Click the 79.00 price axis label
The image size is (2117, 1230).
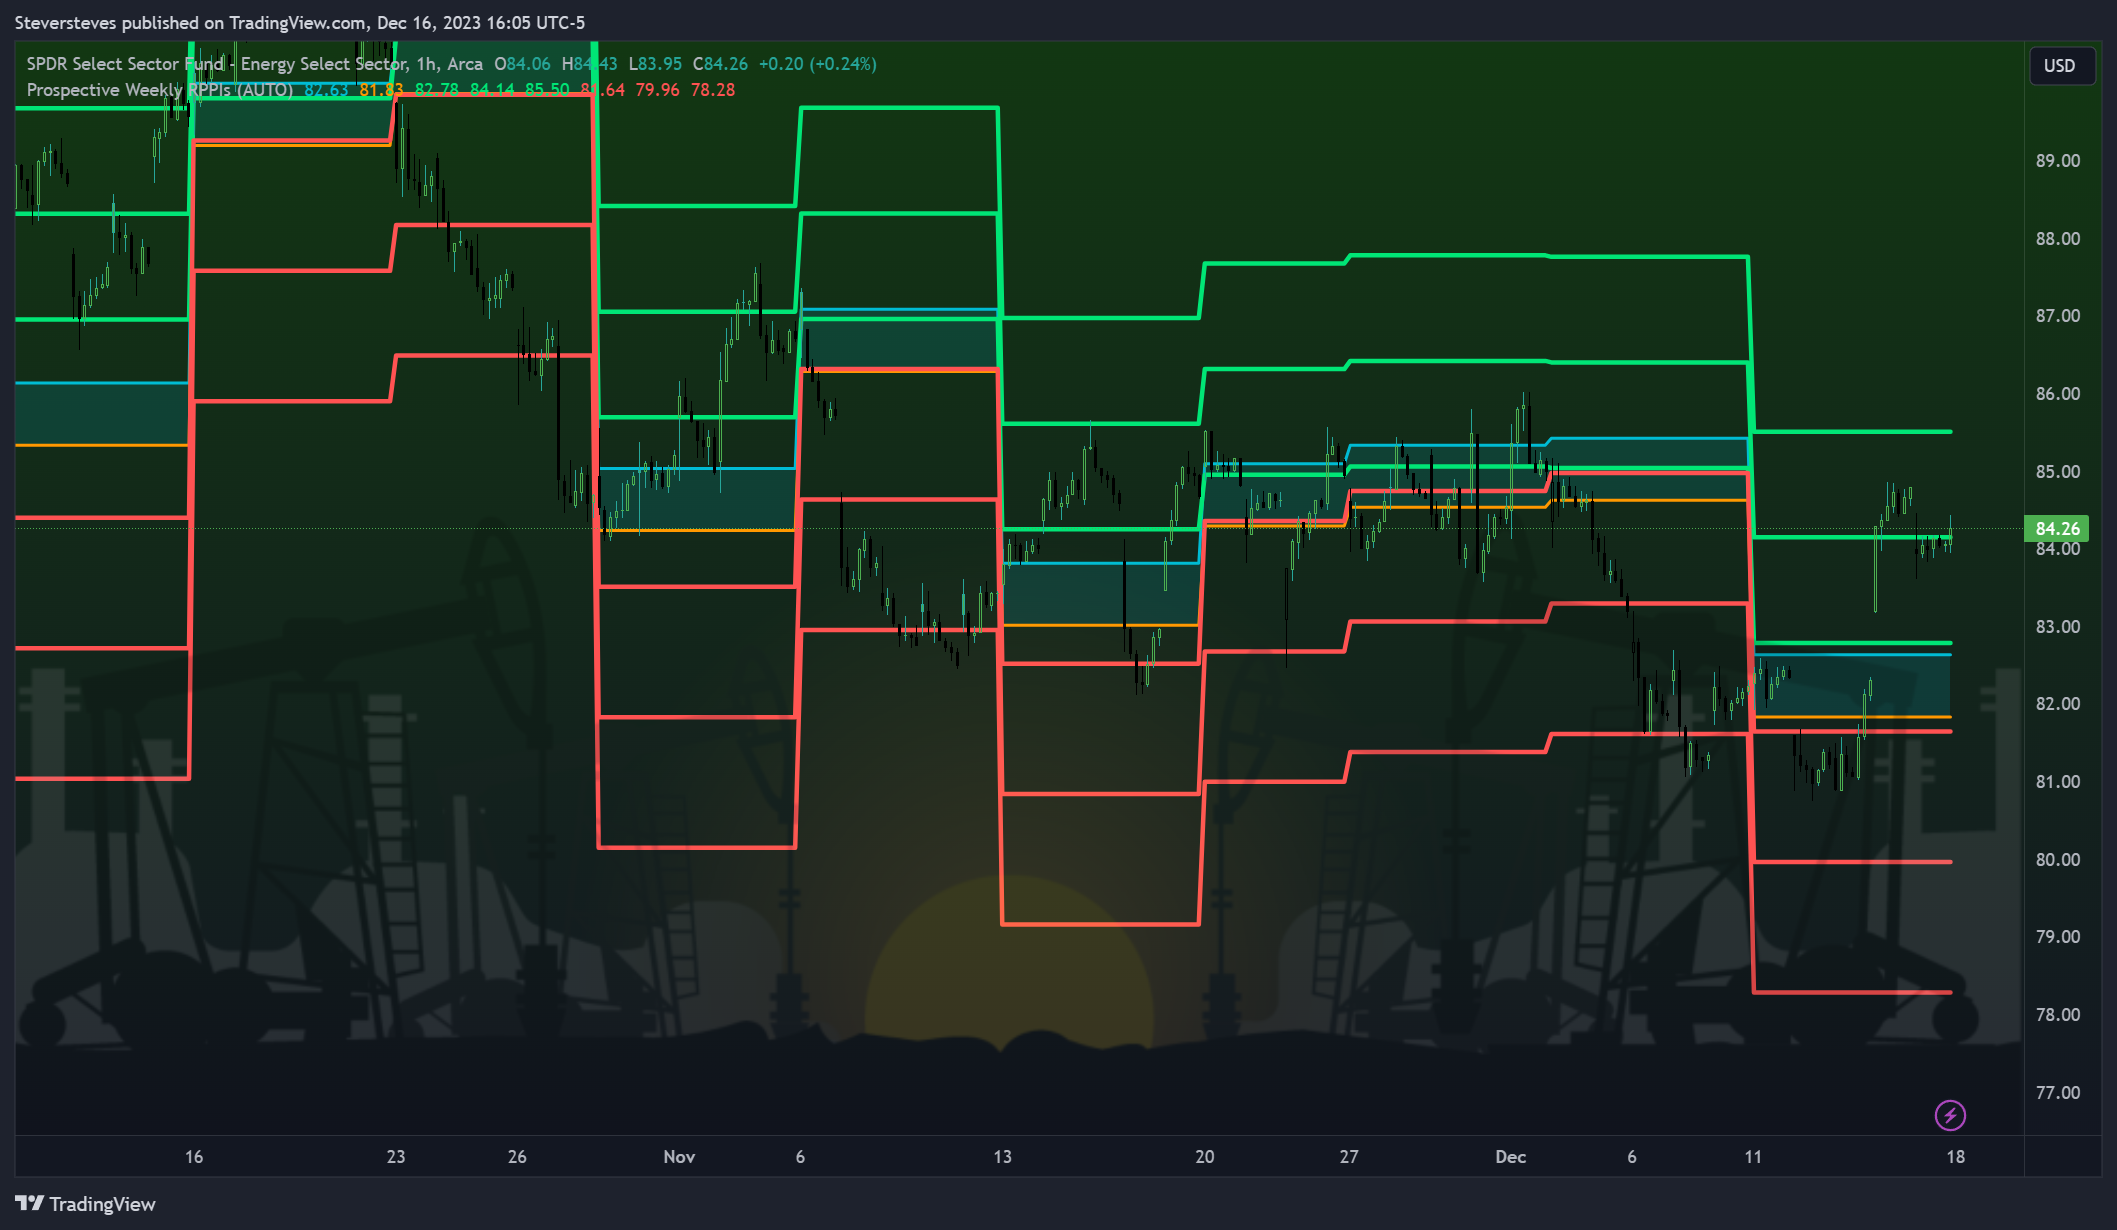(x=2058, y=937)
